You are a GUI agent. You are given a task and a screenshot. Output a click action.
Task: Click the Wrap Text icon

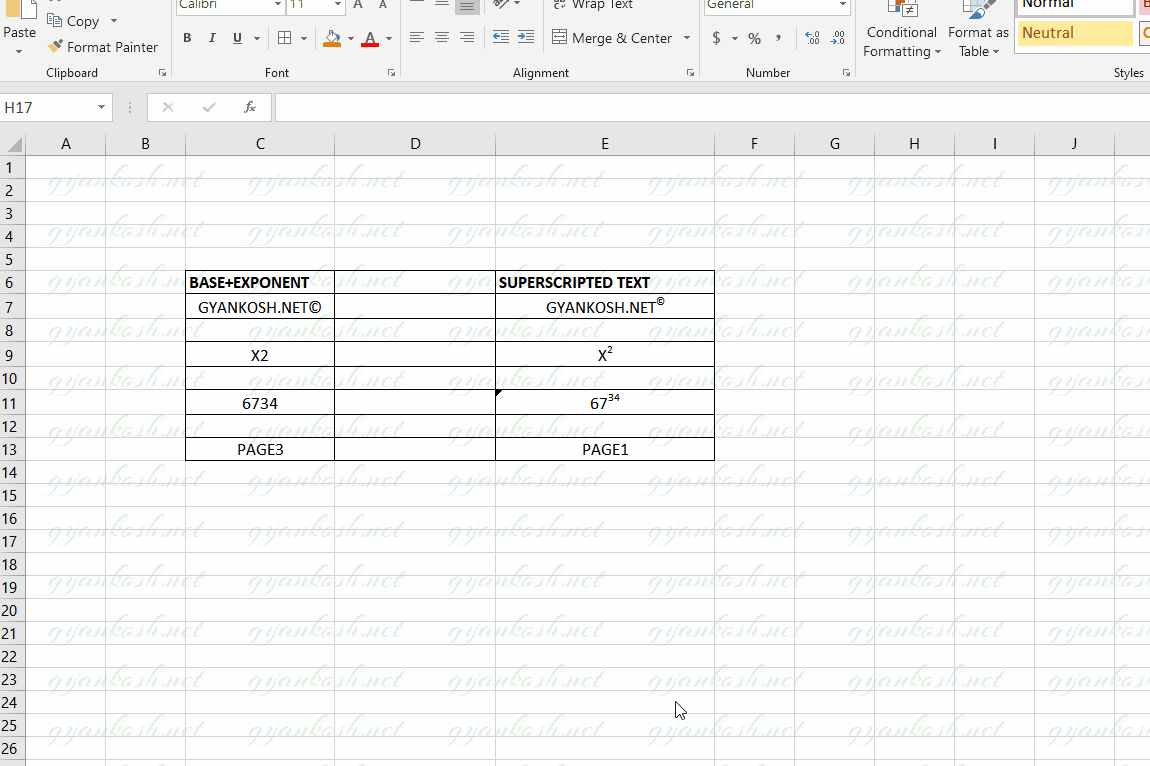click(x=559, y=5)
